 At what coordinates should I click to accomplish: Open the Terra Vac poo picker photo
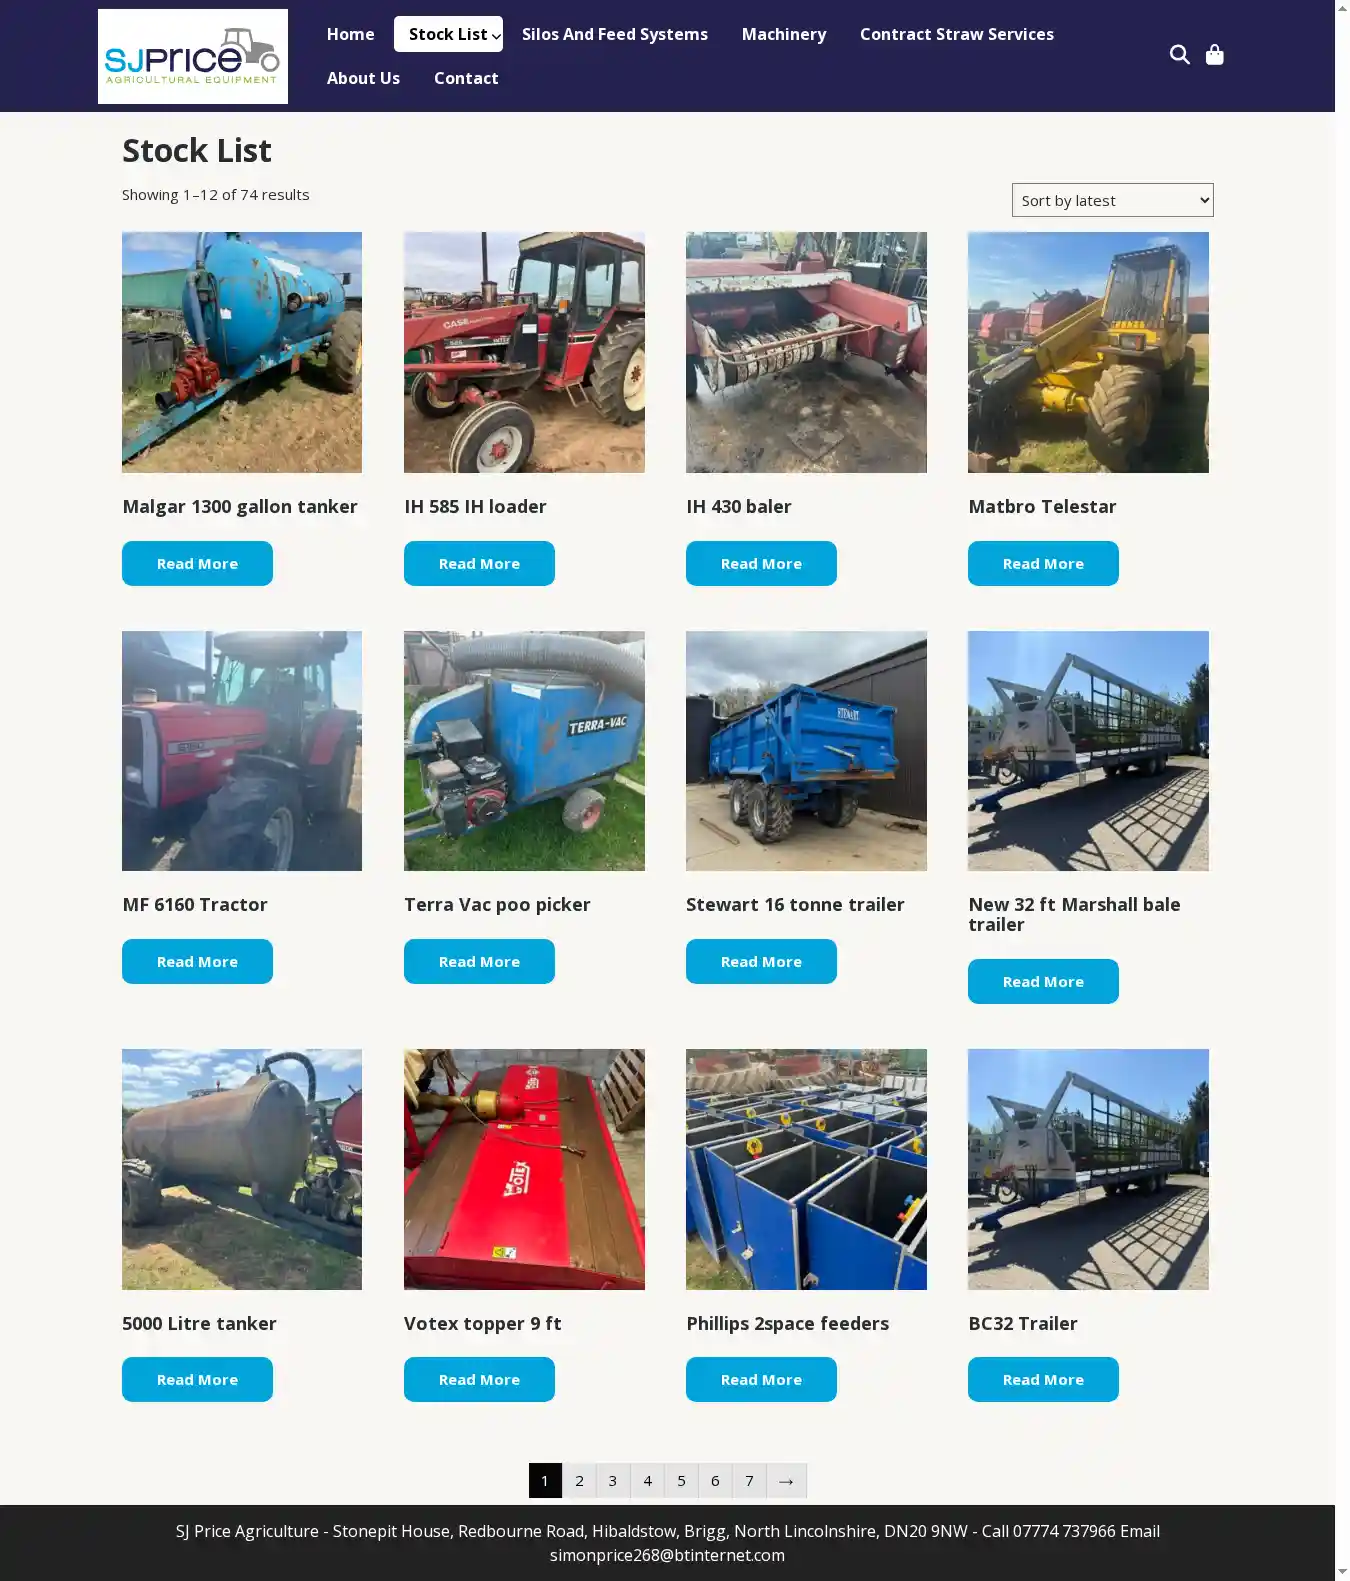[x=524, y=751]
